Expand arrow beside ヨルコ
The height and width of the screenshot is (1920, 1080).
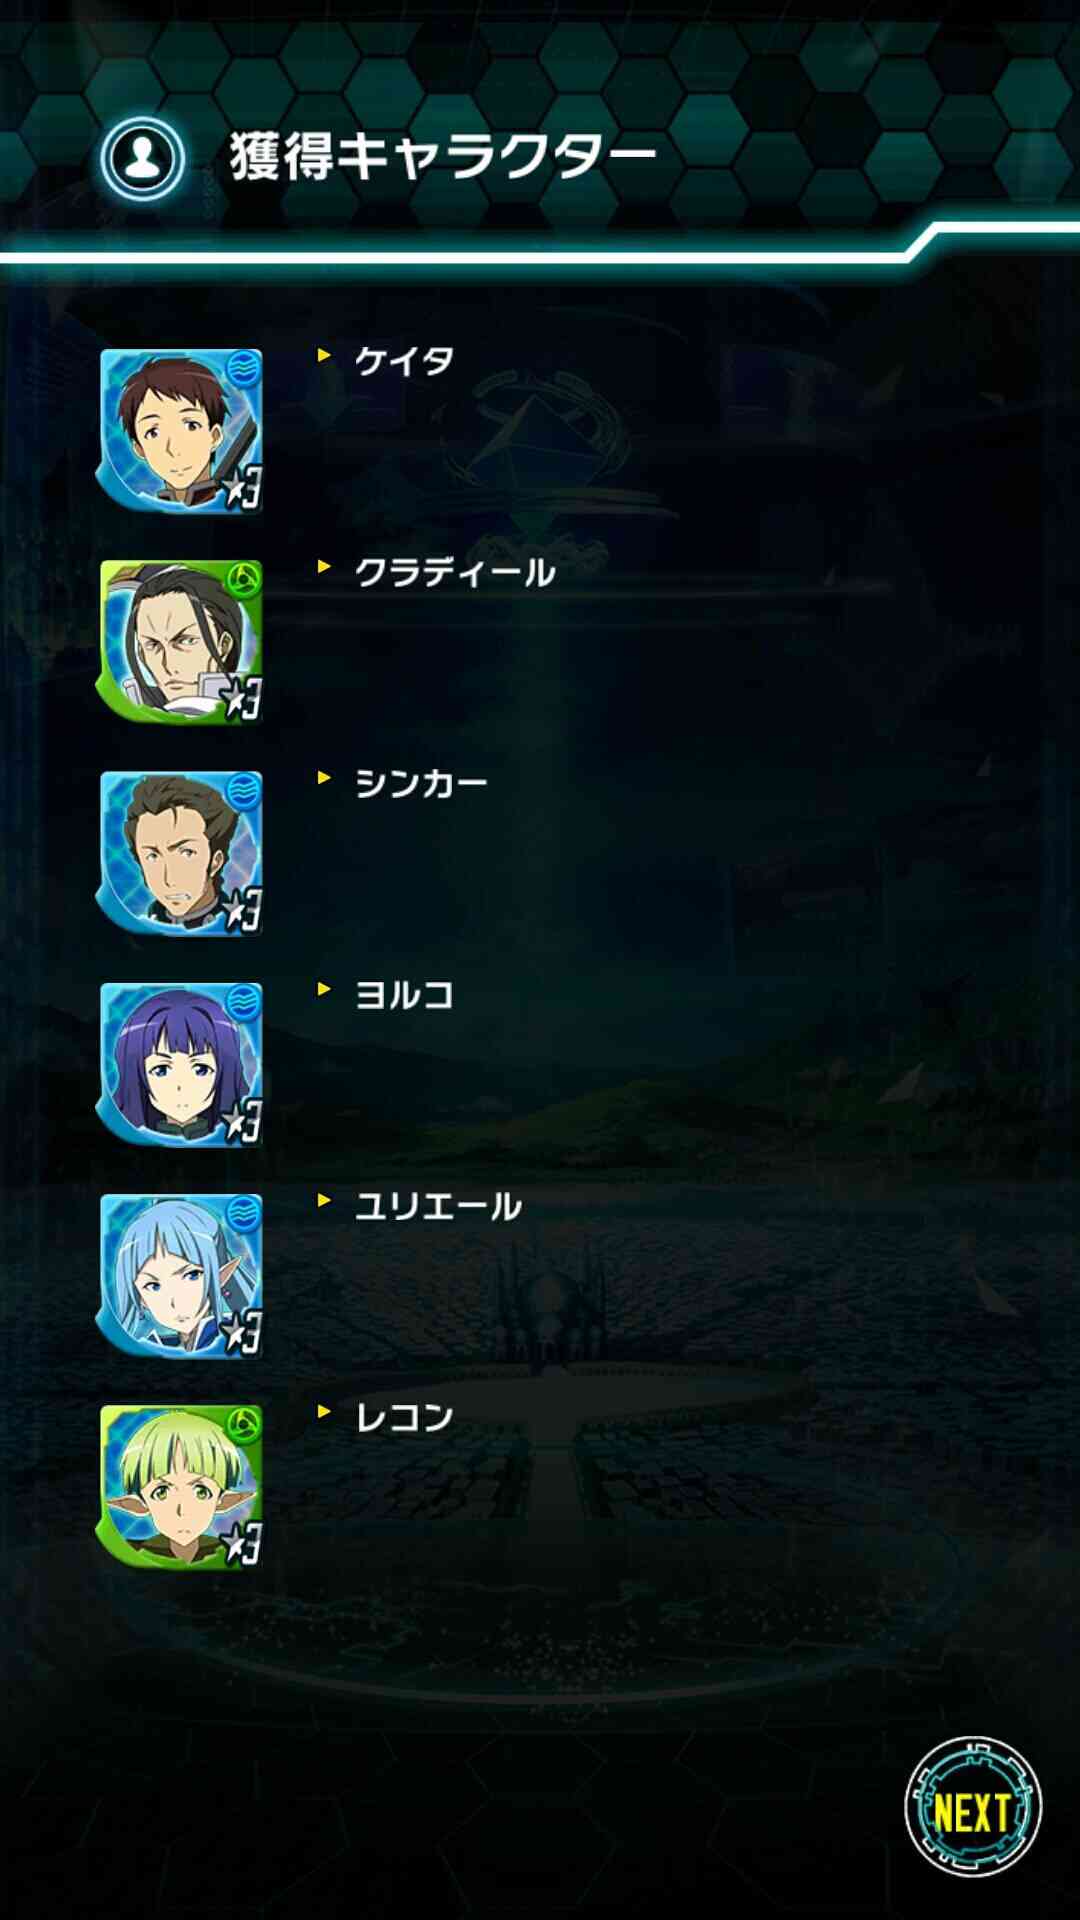[x=323, y=988]
